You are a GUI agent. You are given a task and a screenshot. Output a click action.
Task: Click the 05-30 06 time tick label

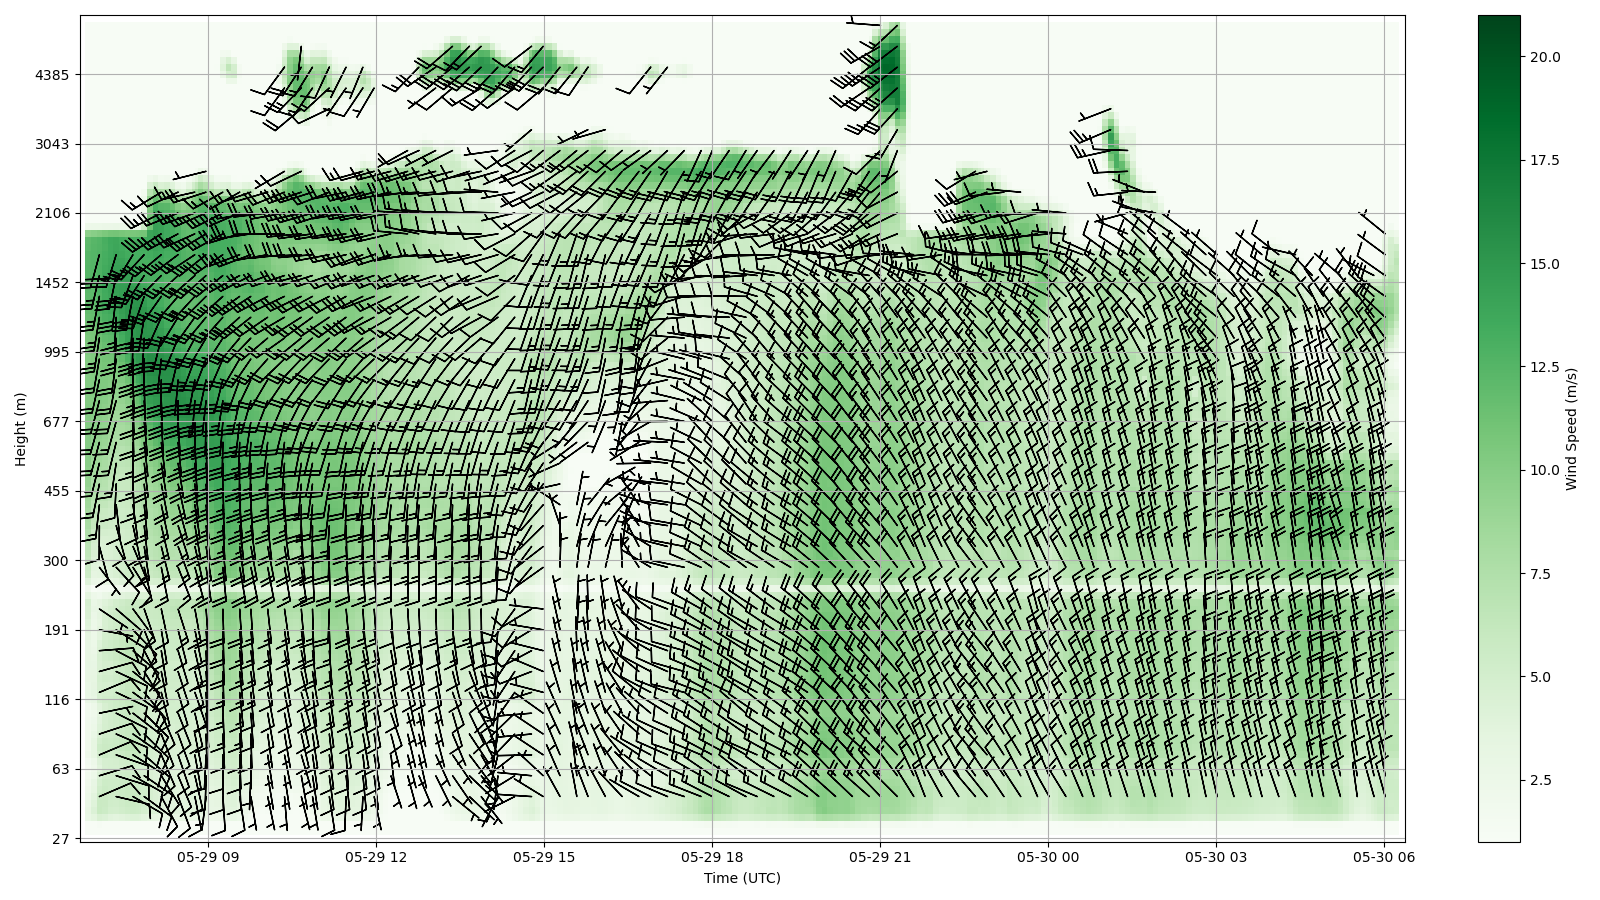pyautogui.click(x=1385, y=857)
